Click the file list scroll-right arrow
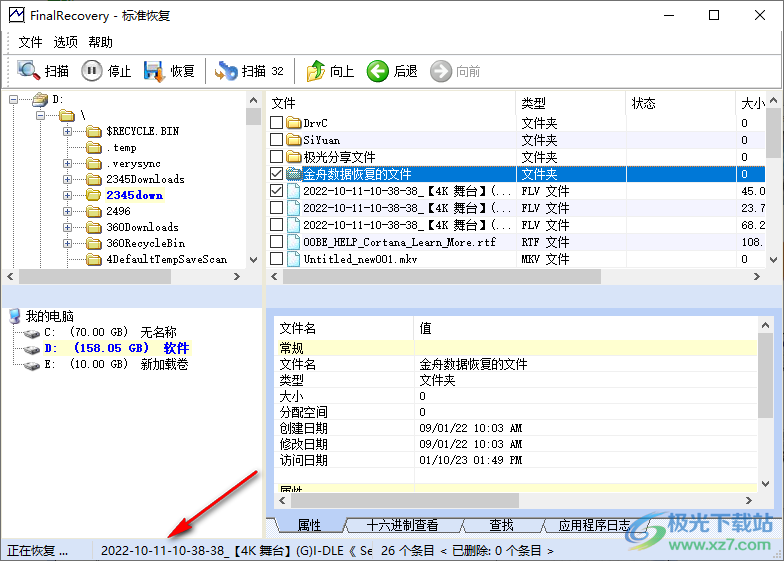784x561 pixels. pos(757,276)
